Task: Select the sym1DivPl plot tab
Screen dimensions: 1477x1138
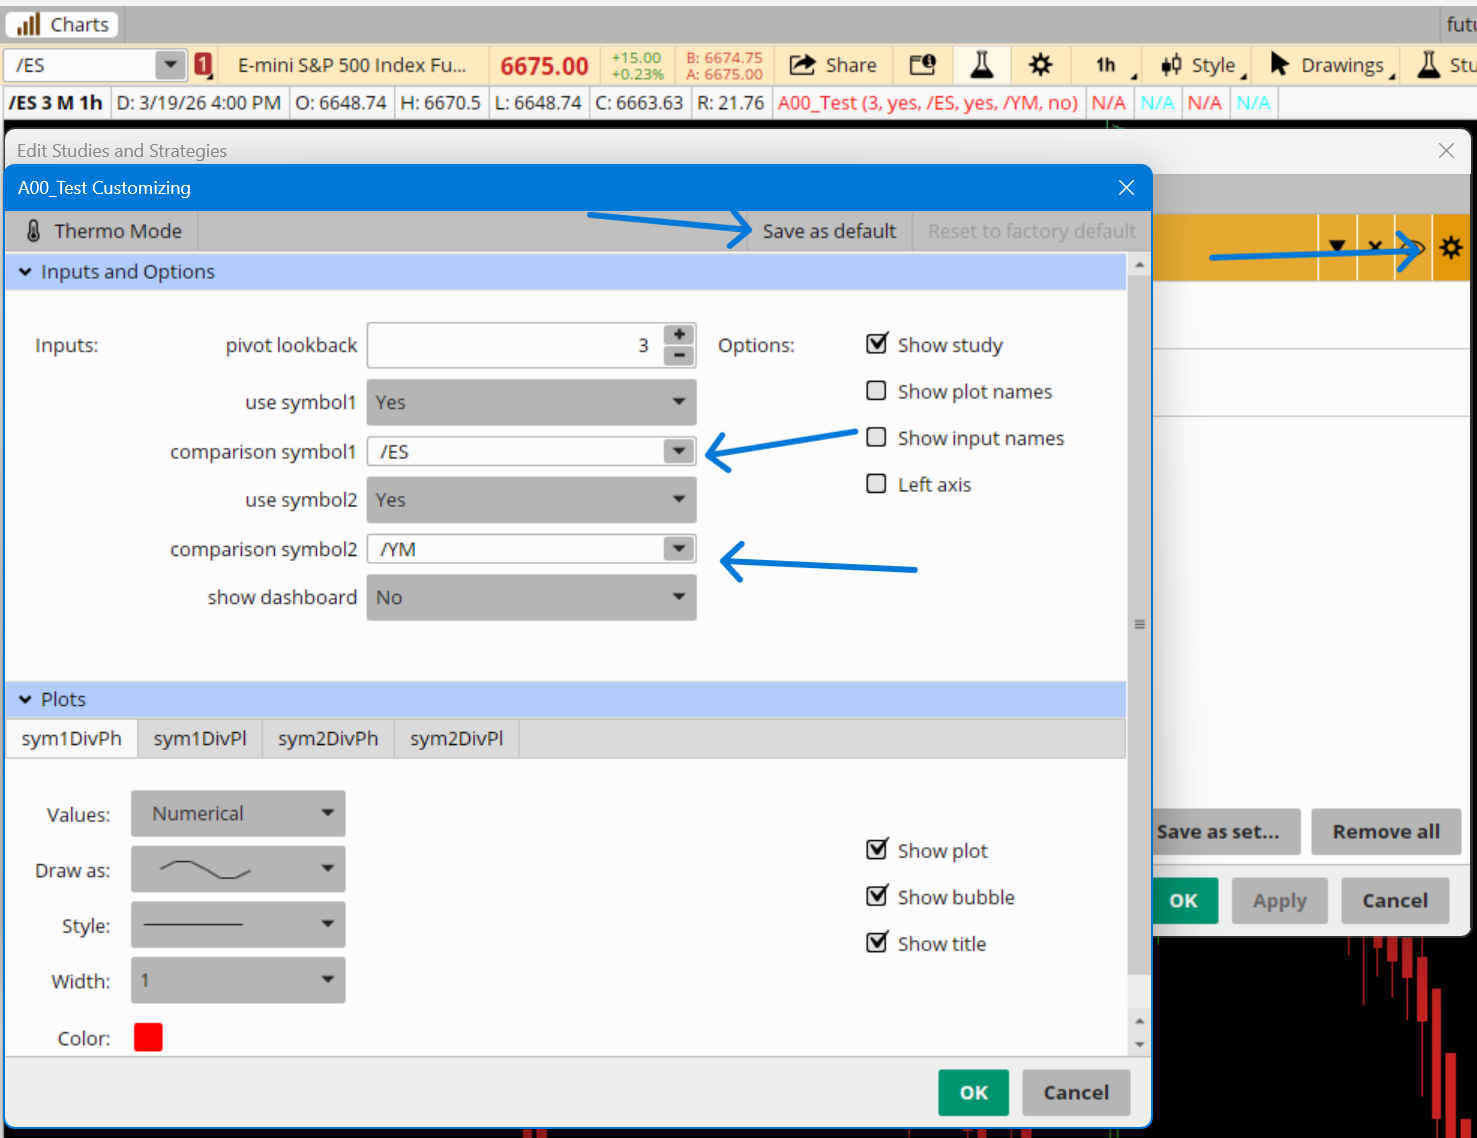Action: [x=200, y=739]
